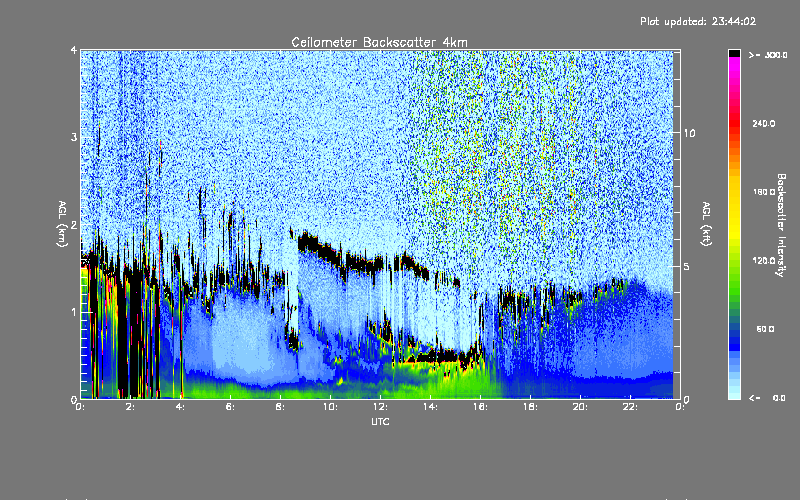Select the '12:' UTC hour tick label
Image resolution: width=800 pixels, height=500 pixels.
point(380,407)
